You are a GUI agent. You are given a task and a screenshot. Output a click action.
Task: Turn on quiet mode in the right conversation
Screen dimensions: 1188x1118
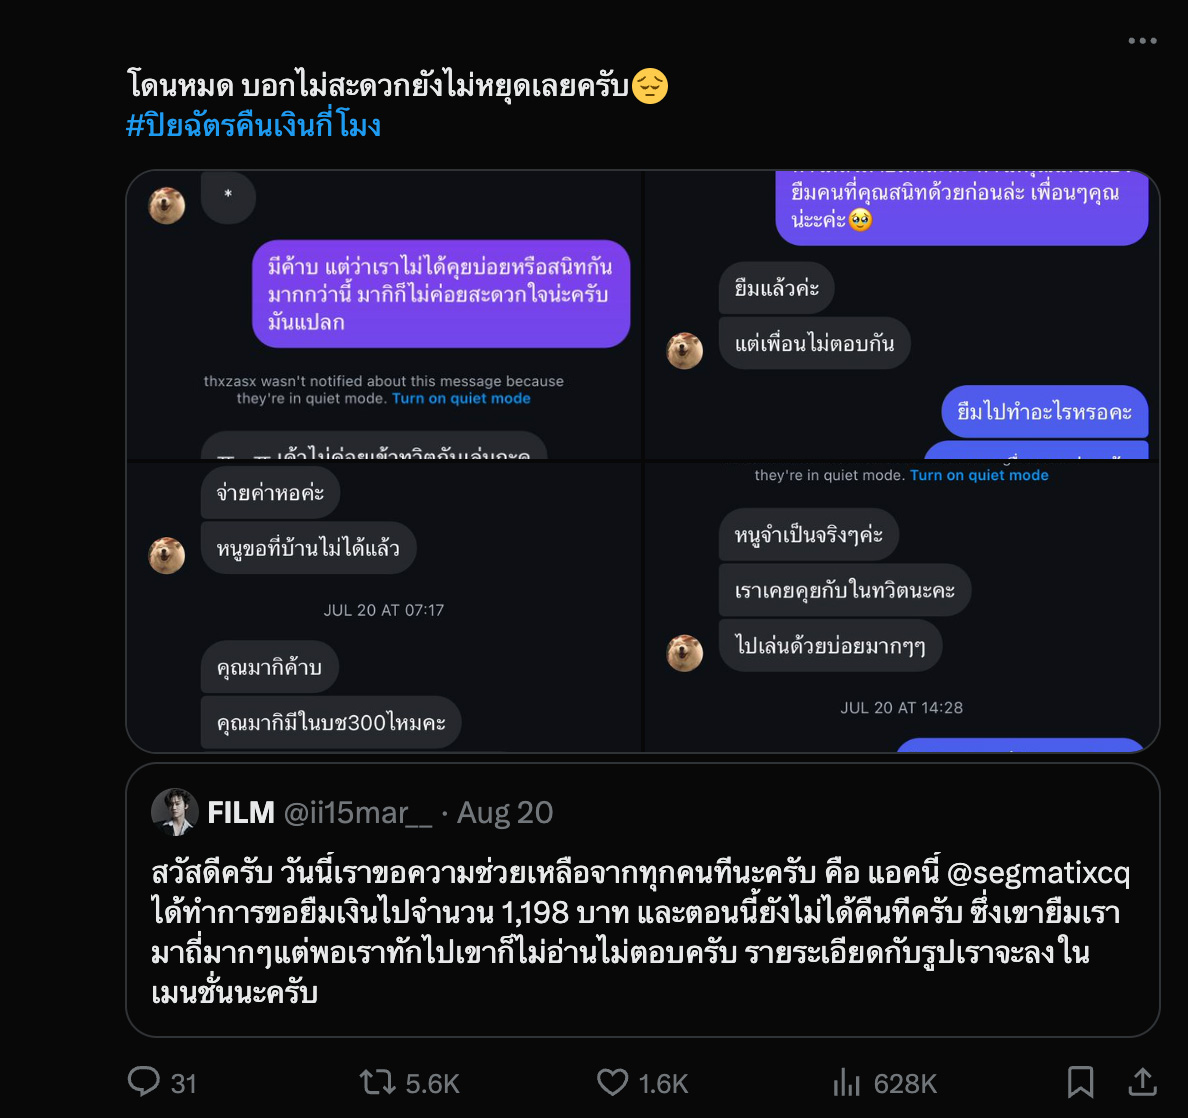coord(980,475)
